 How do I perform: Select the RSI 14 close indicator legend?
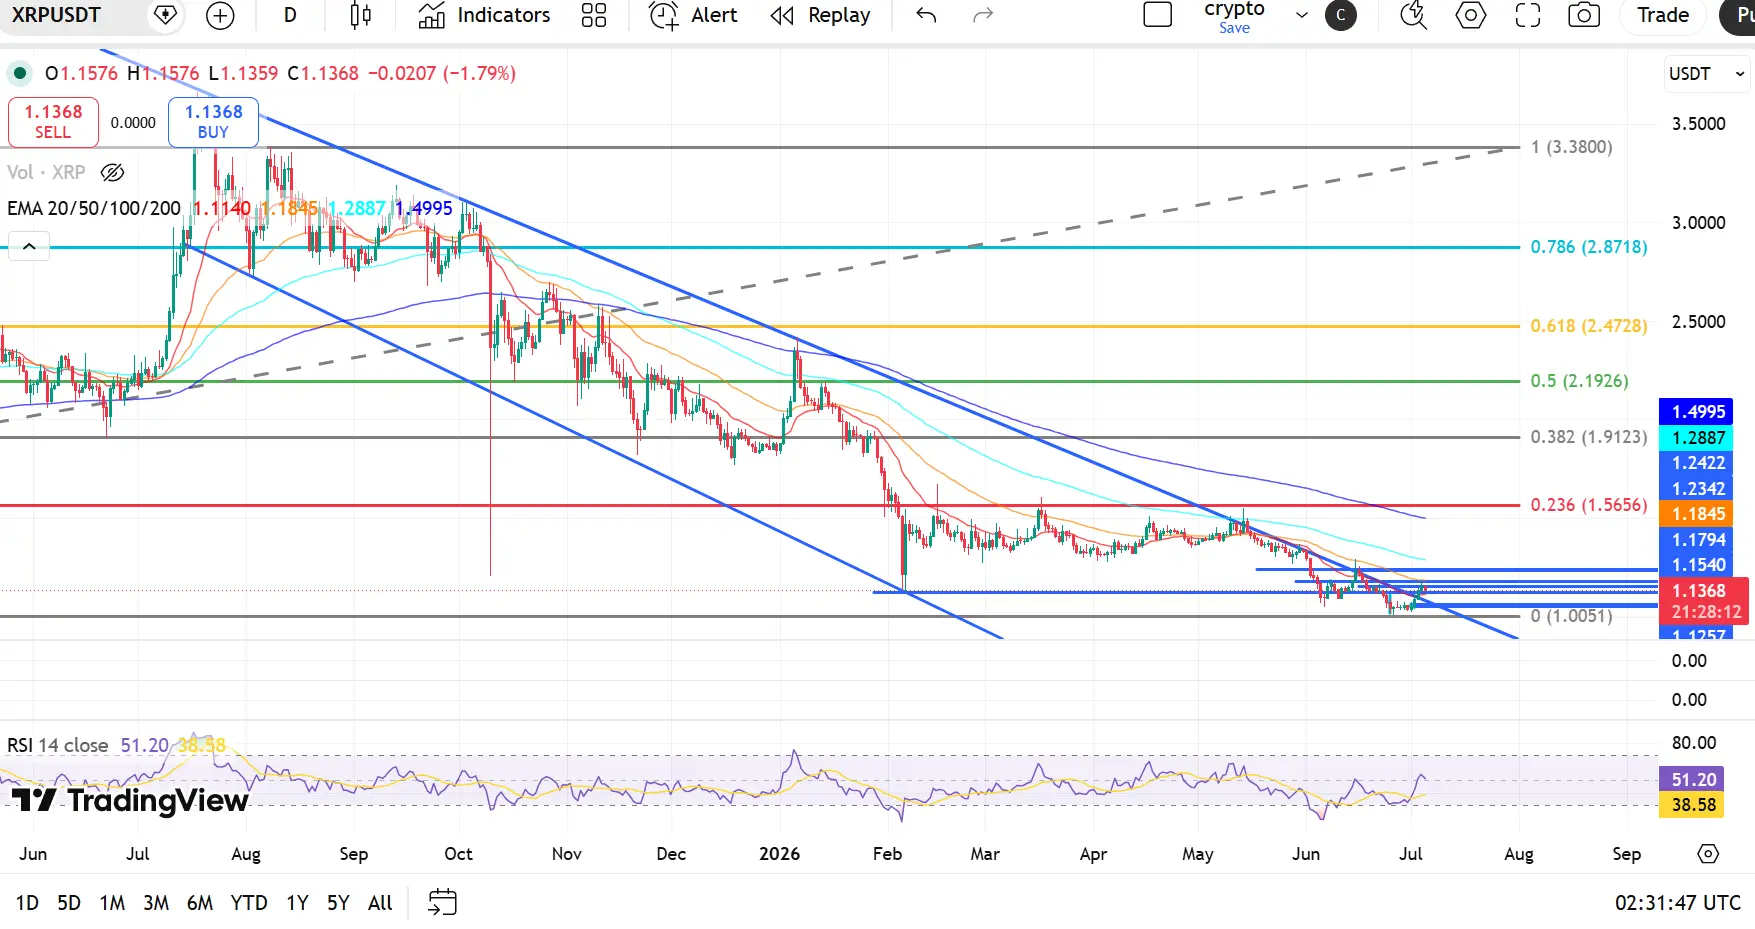58,745
